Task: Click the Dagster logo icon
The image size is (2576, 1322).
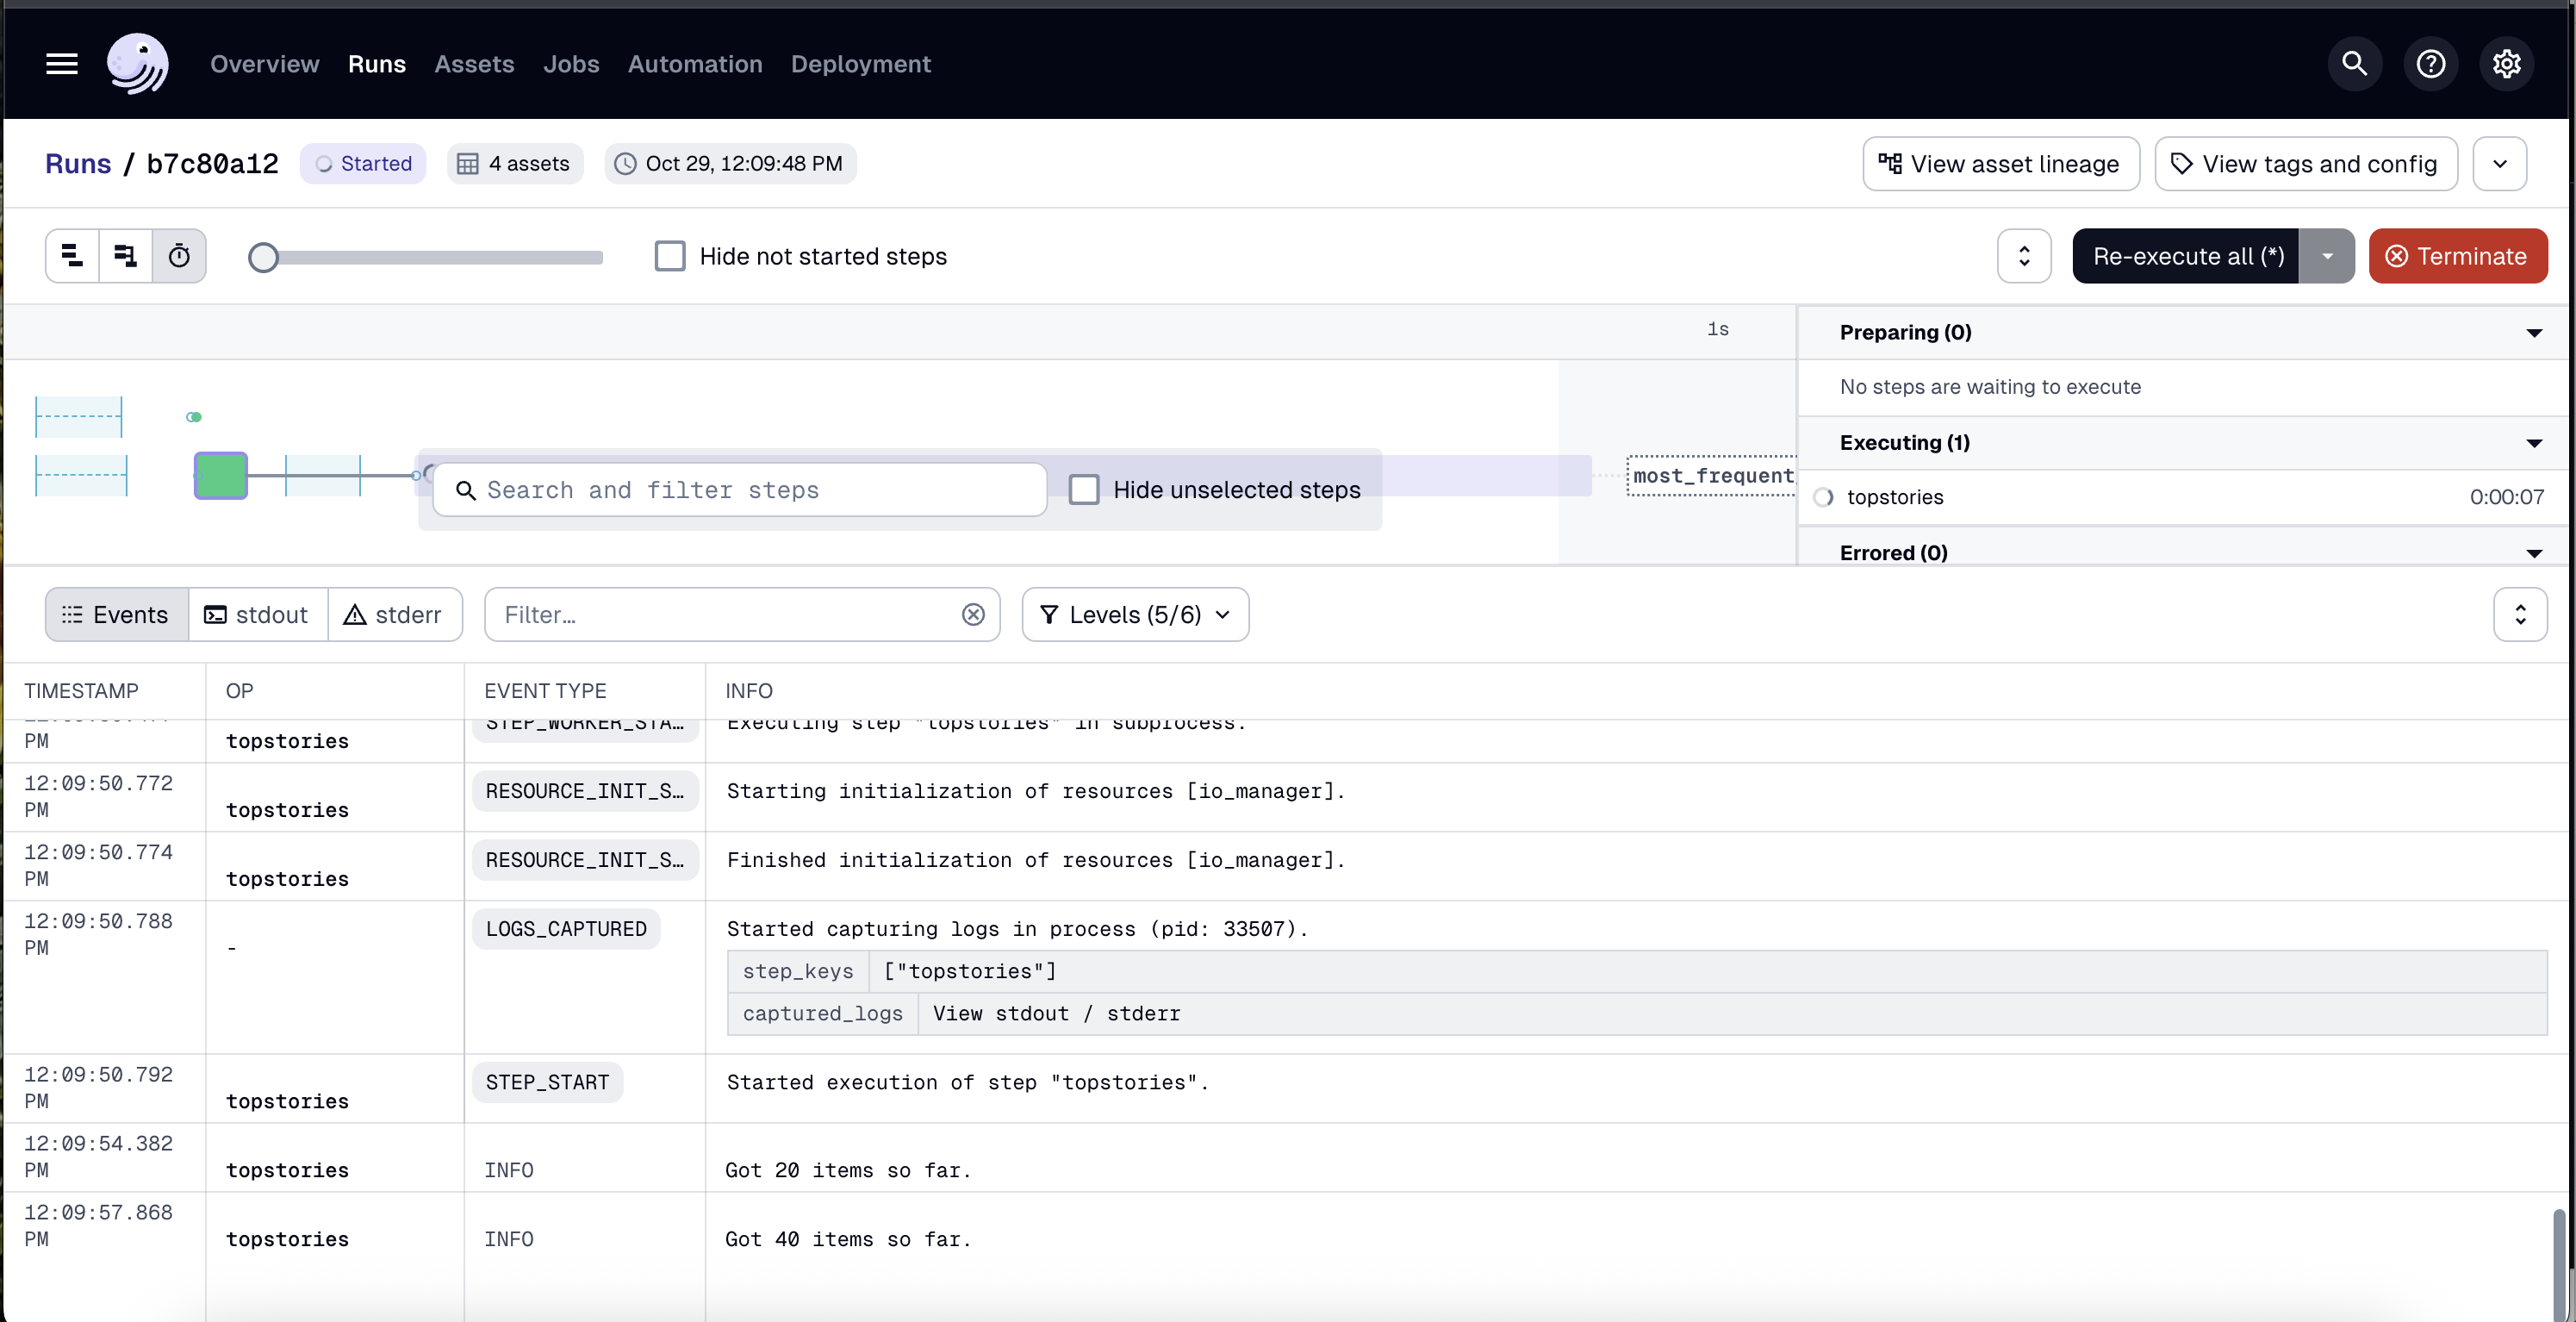Action: tap(138, 64)
